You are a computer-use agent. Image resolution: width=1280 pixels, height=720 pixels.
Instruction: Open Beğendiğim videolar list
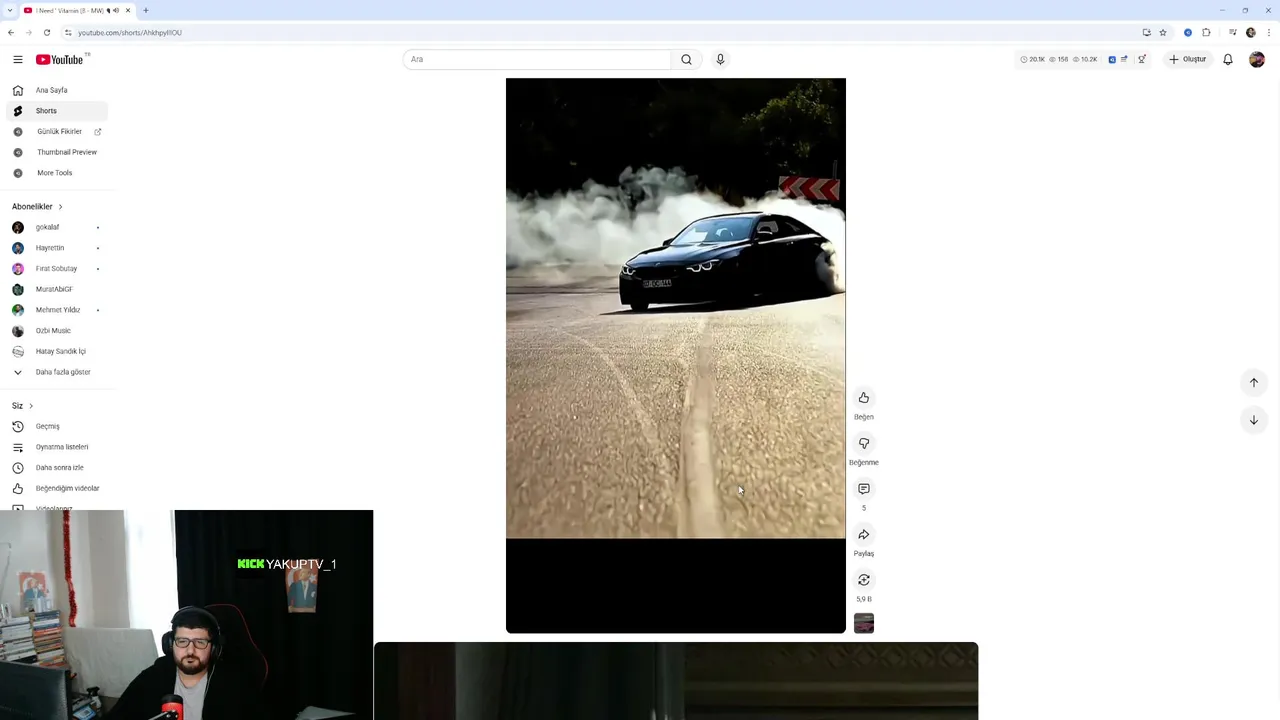[x=57, y=488]
